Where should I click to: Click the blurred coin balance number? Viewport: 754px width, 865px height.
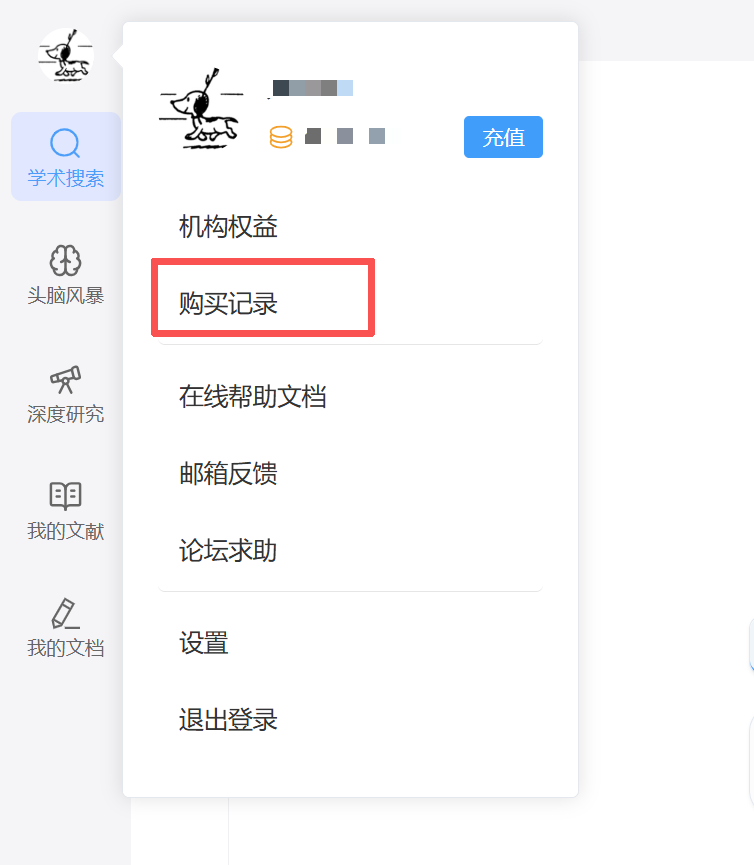pyautogui.click(x=345, y=136)
